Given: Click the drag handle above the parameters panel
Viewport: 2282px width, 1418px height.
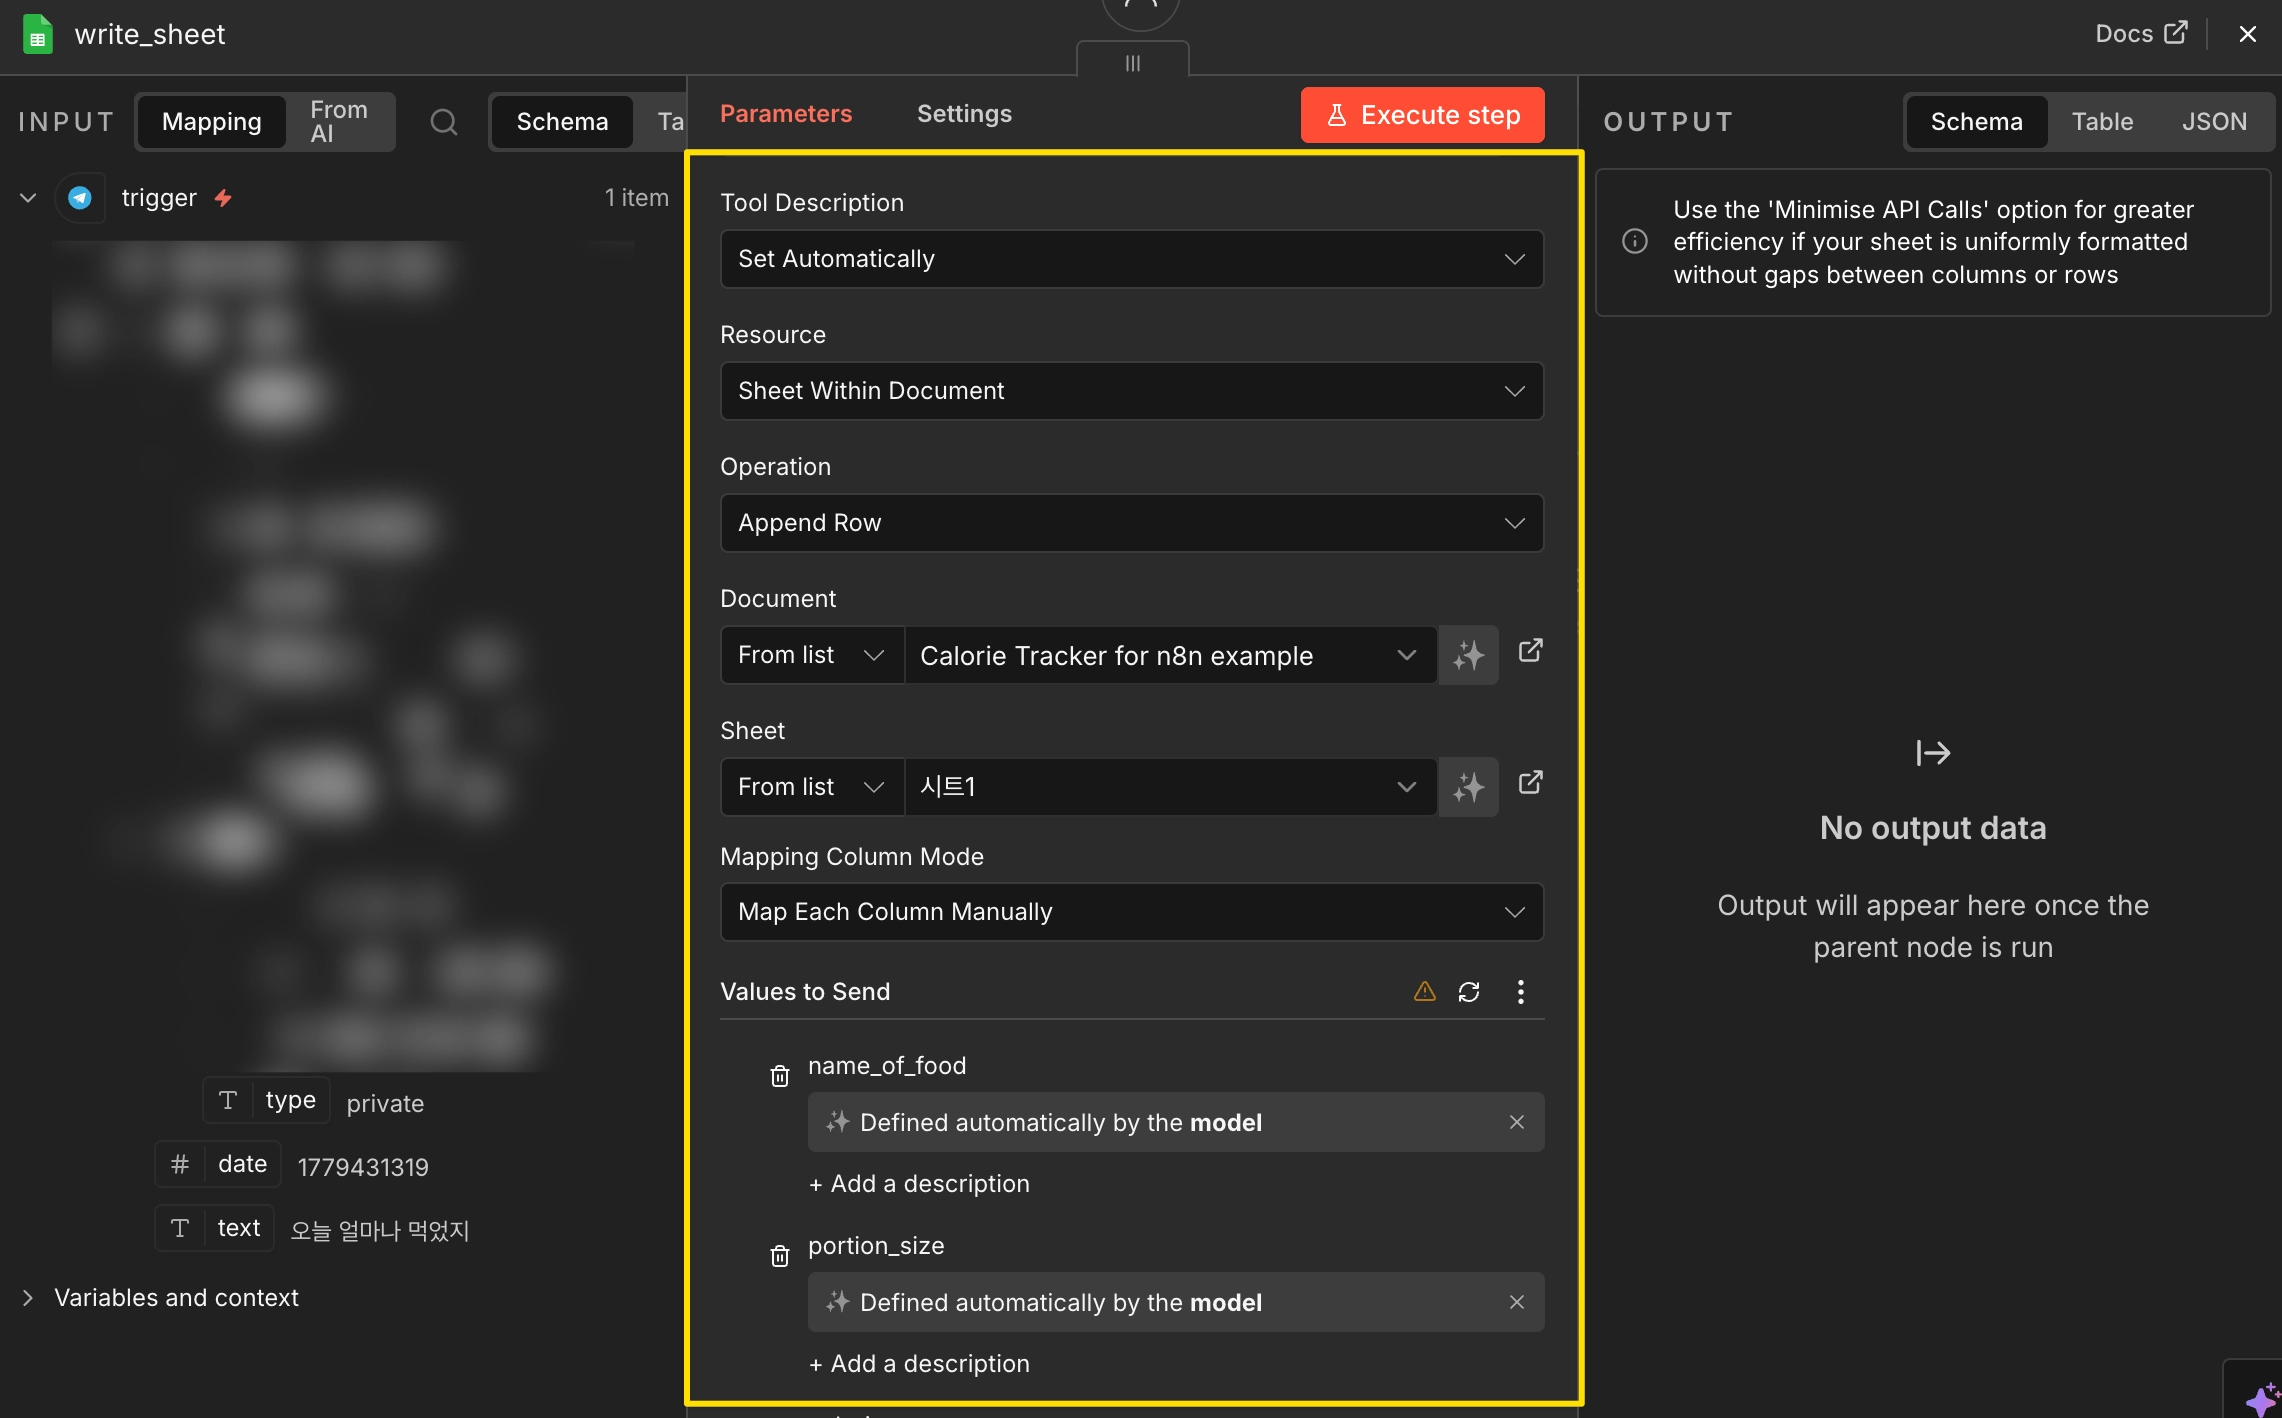Looking at the screenshot, I should (1133, 63).
